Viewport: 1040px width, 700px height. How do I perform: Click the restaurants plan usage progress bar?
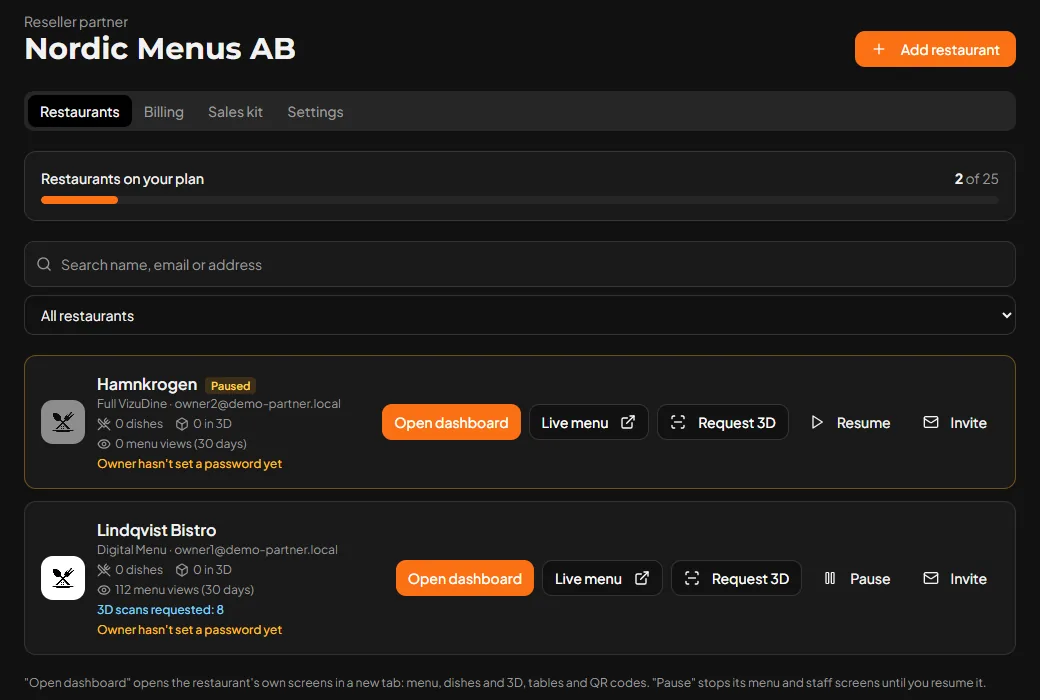tap(520, 200)
